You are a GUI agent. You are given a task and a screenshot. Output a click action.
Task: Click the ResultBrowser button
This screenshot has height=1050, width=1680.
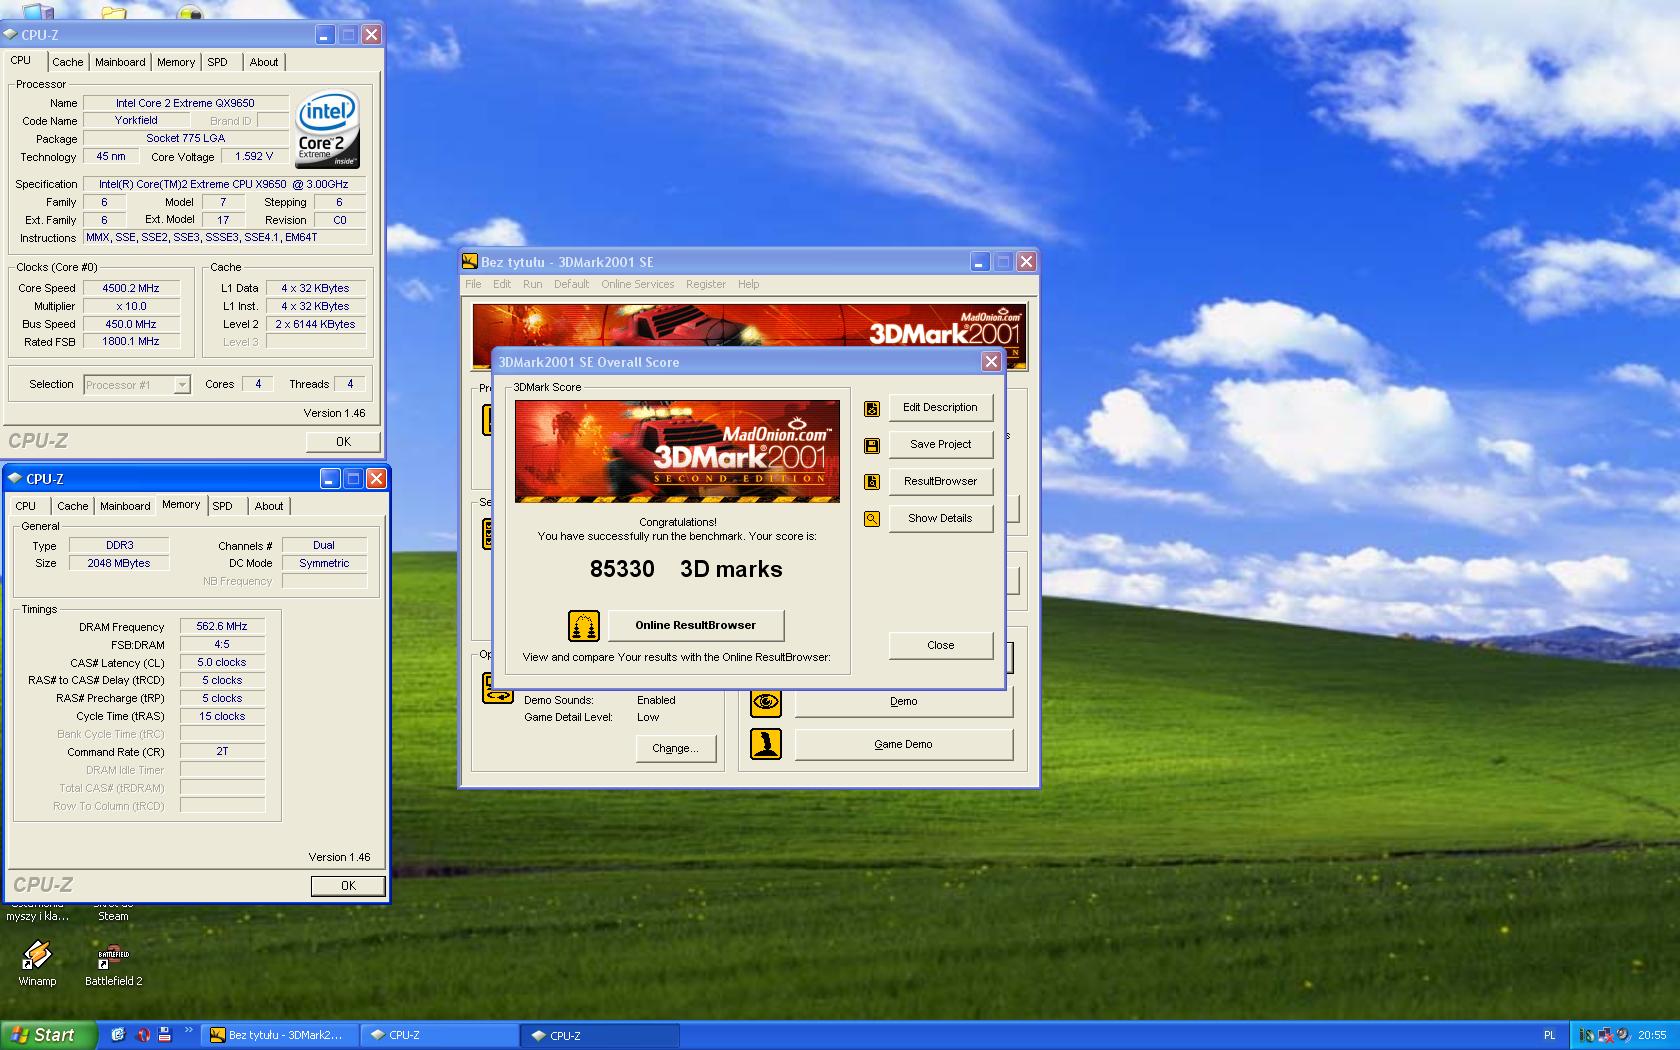(940, 482)
